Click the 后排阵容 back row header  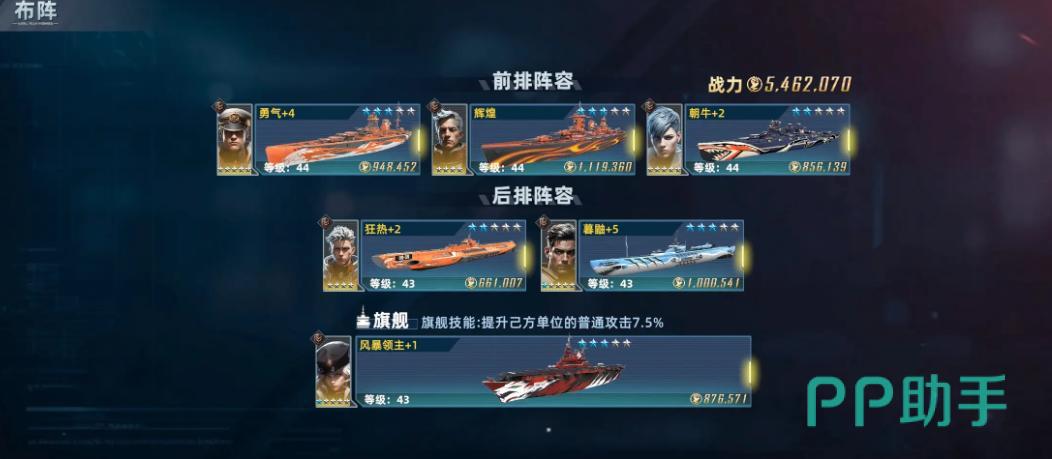click(533, 197)
